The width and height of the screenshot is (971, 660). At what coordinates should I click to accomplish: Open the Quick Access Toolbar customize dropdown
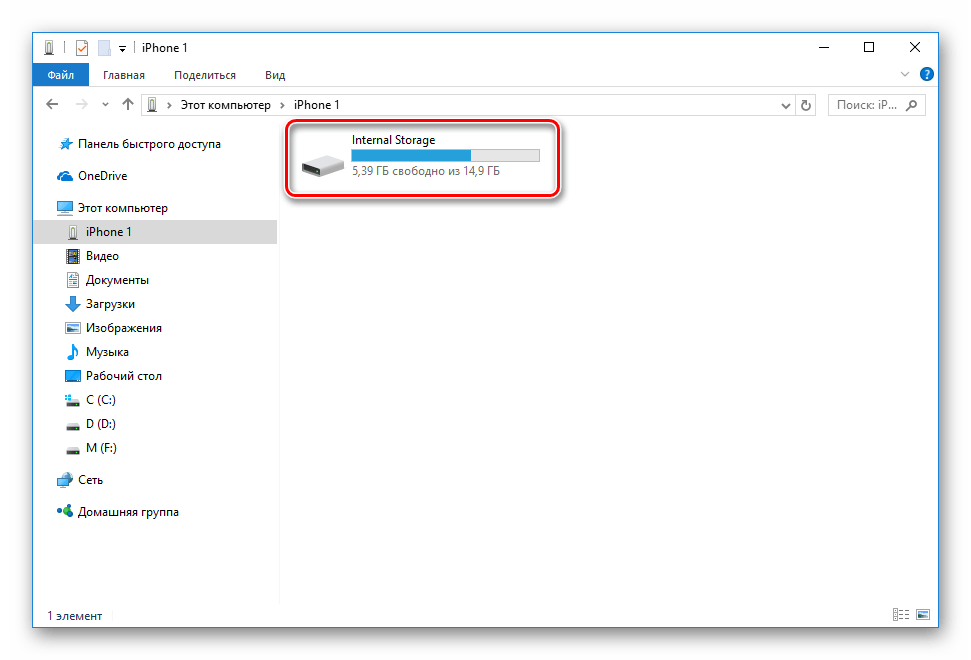tap(122, 48)
